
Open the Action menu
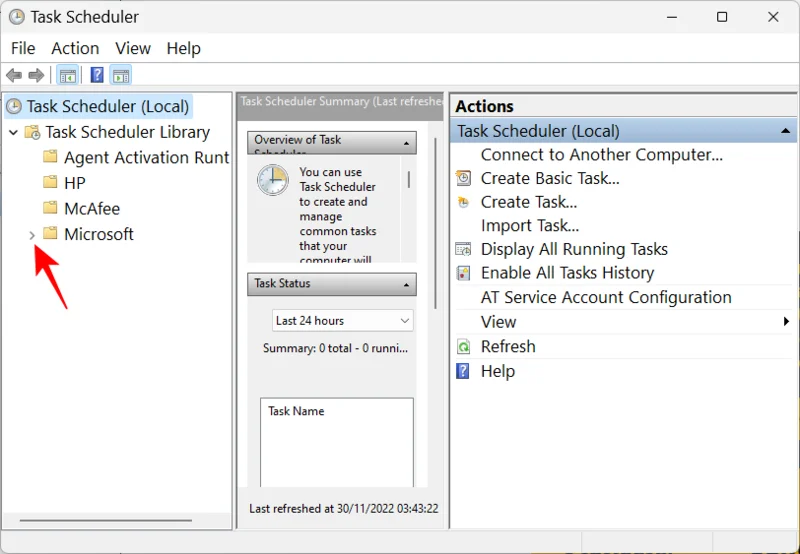pyautogui.click(x=75, y=48)
